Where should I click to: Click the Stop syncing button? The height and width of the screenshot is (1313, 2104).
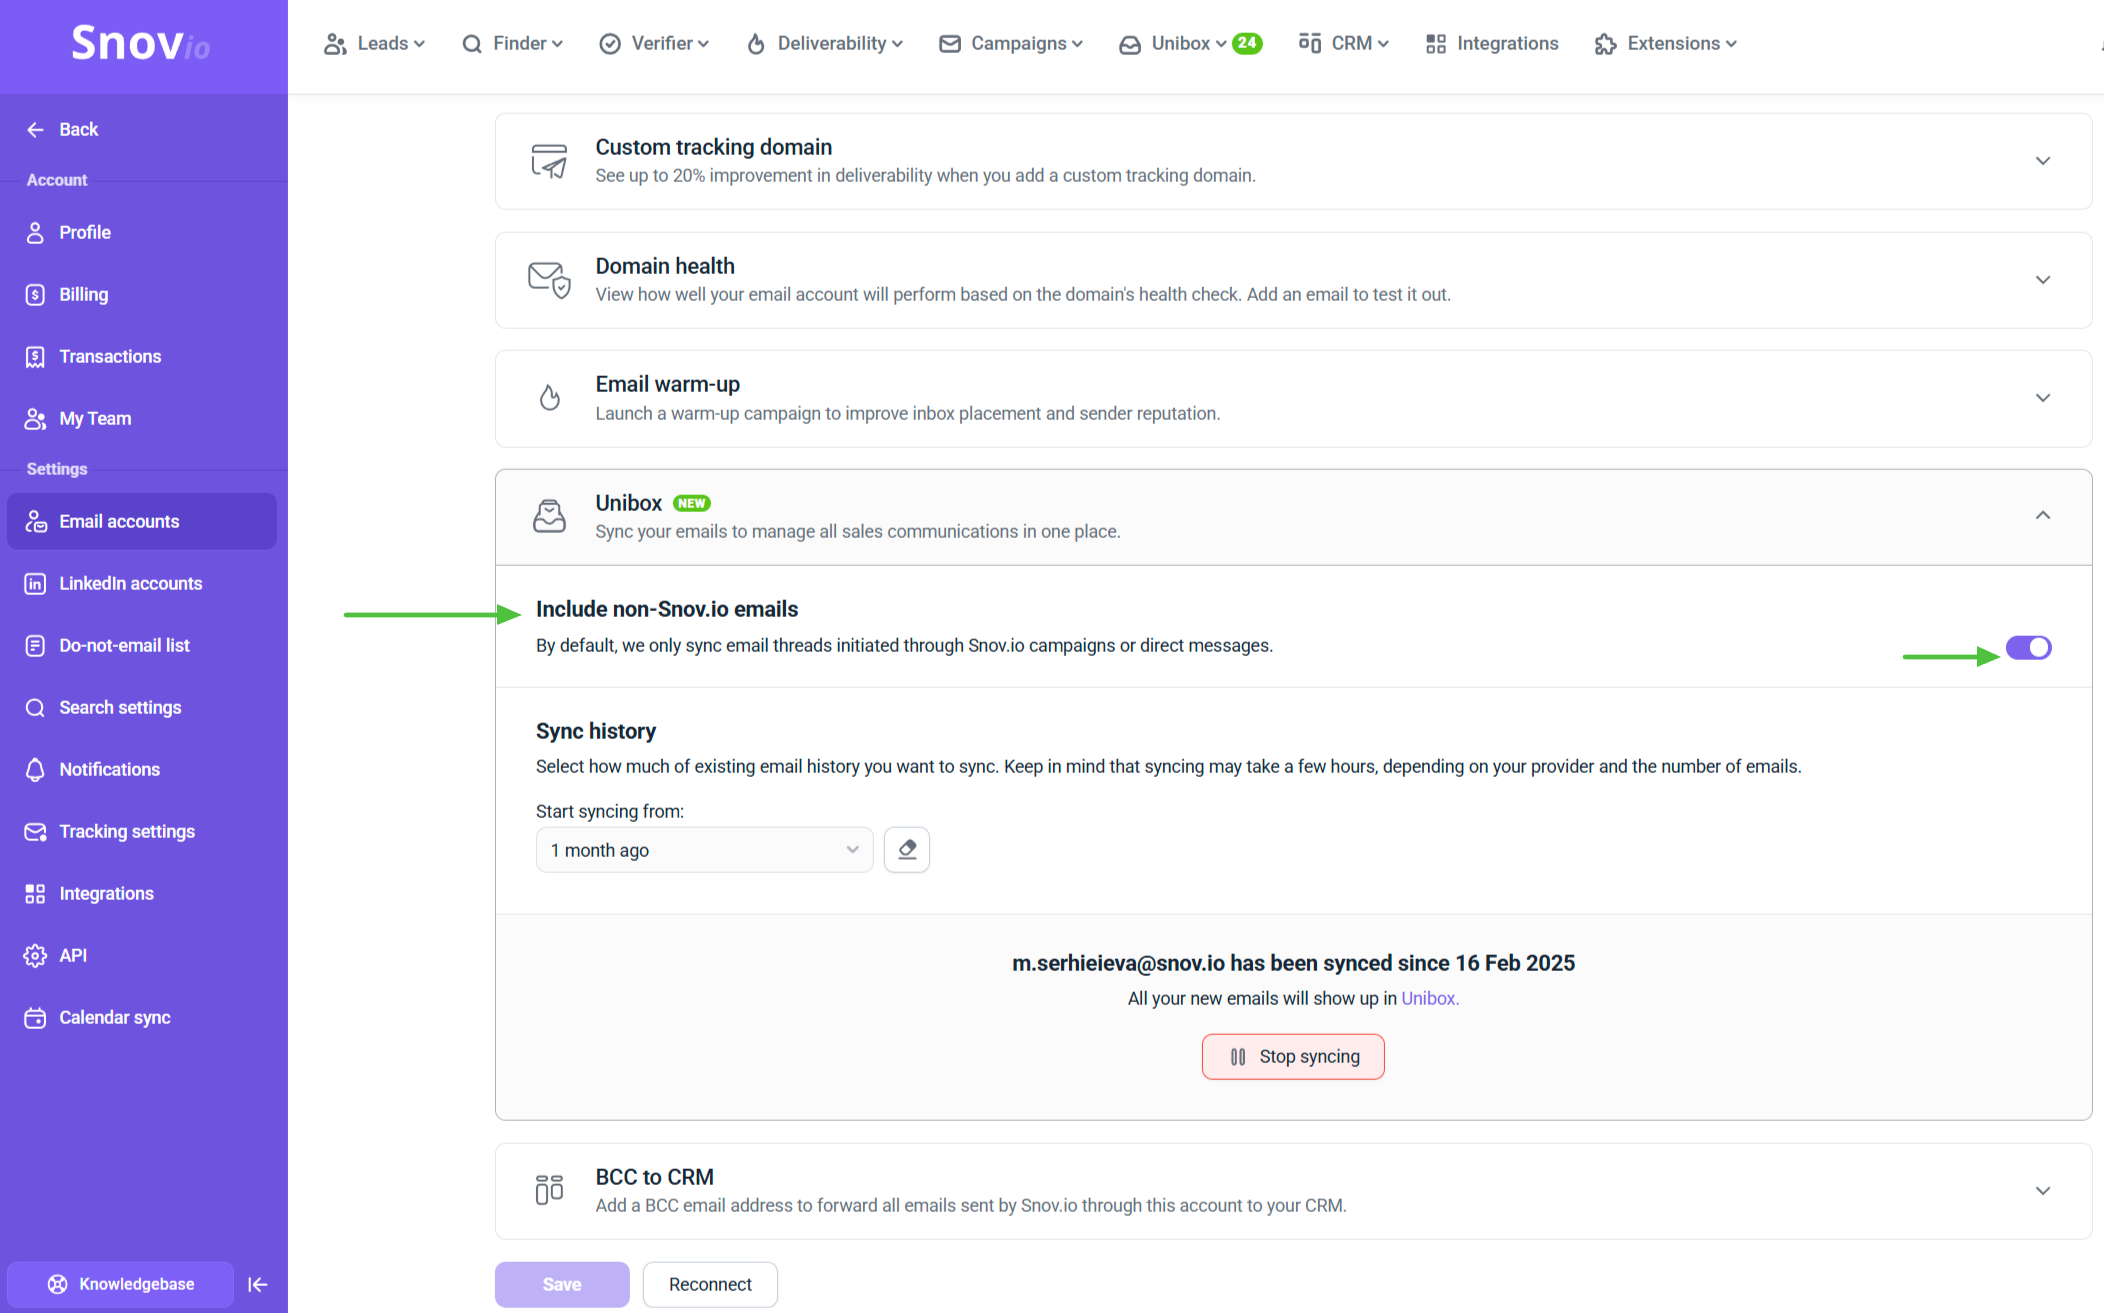pyautogui.click(x=1293, y=1057)
